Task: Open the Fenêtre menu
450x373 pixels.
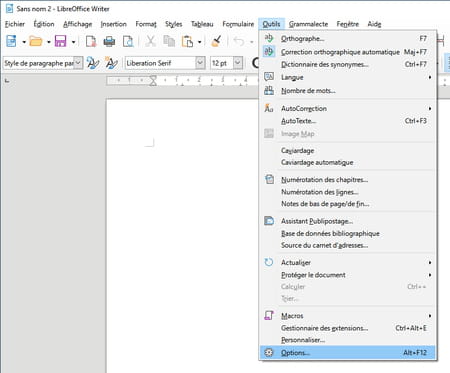Action: [348, 24]
